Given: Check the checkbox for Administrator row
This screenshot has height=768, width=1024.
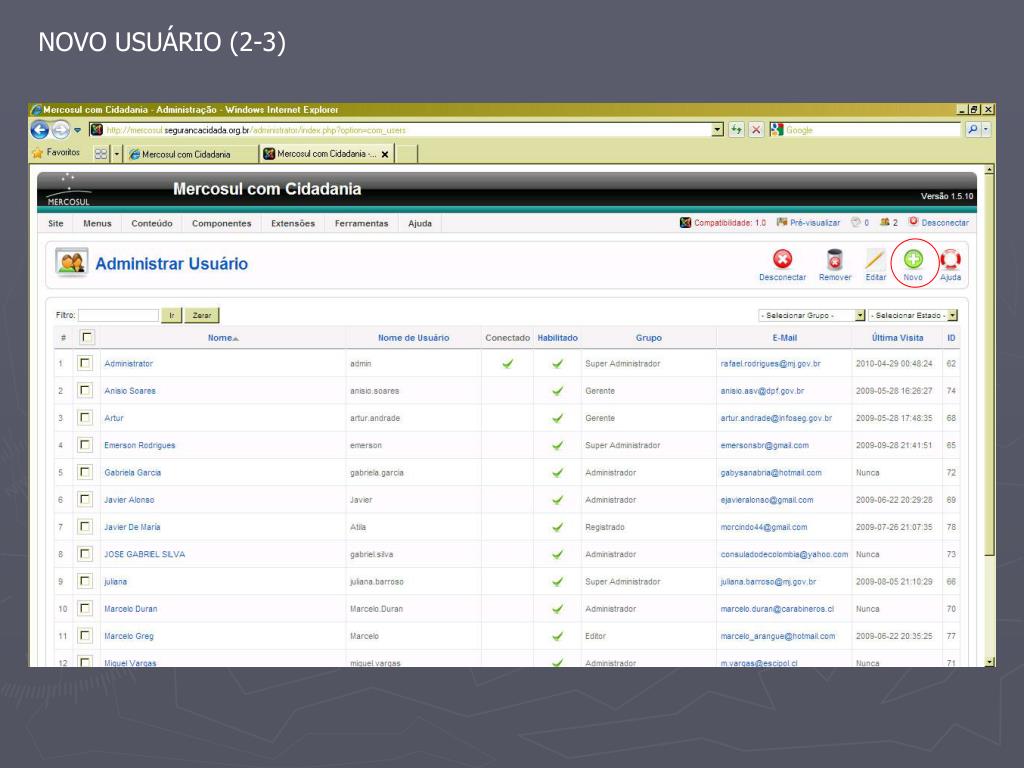Looking at the screenshot, I should pos(85,363).
